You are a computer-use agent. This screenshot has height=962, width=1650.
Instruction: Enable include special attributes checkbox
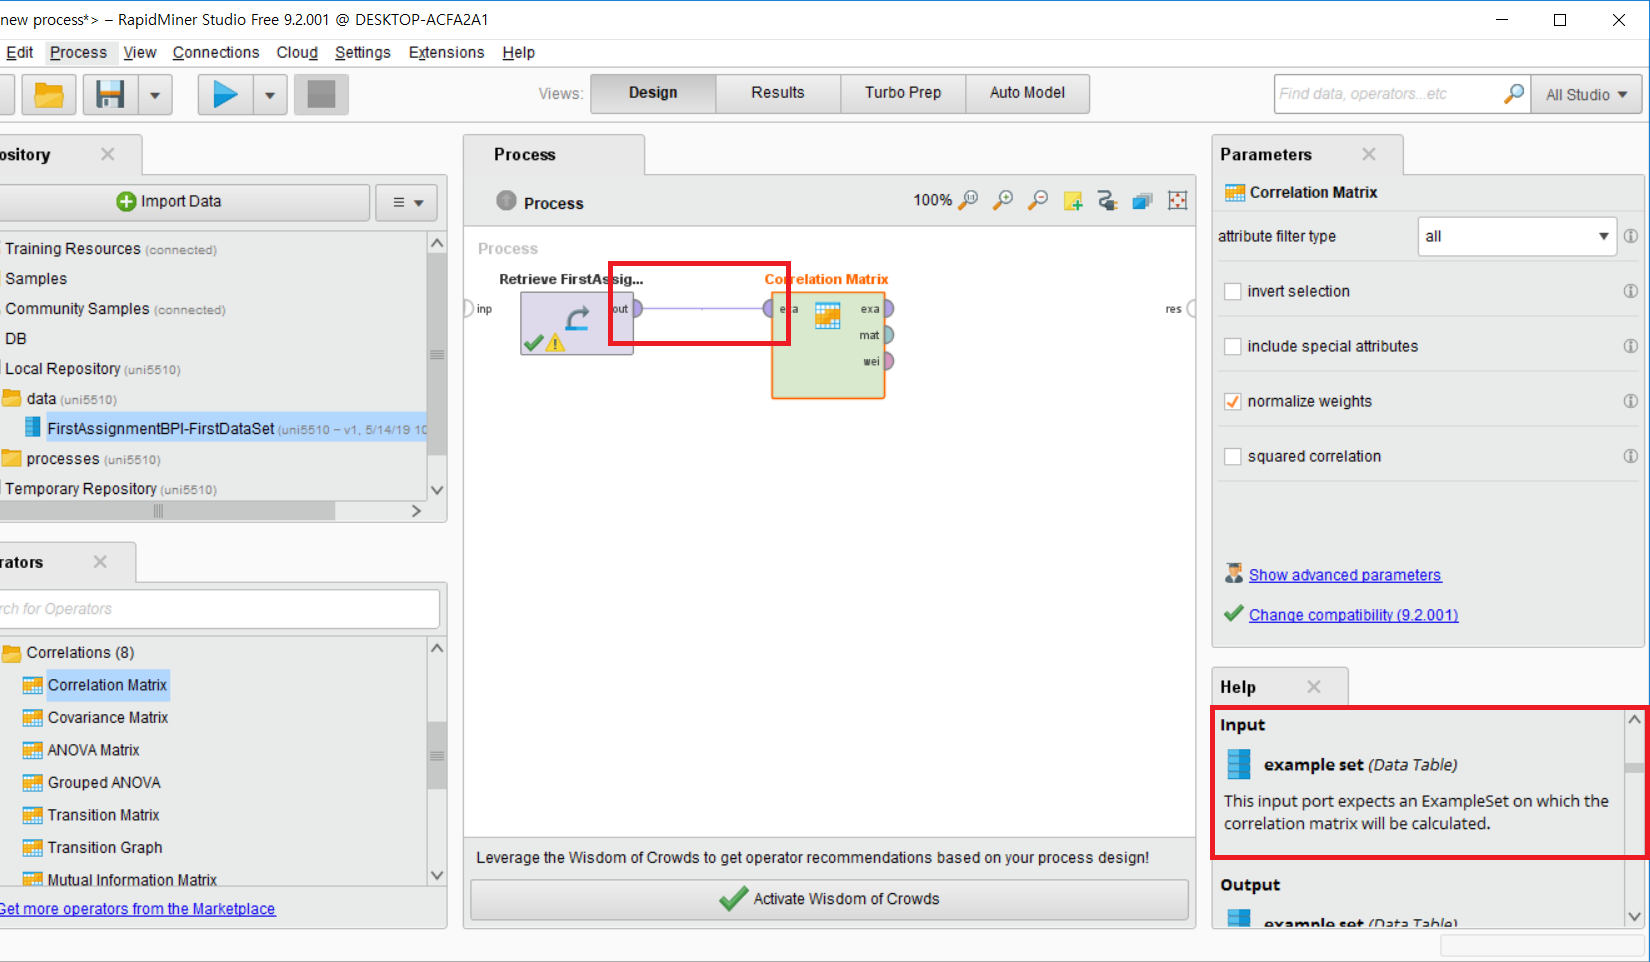(1233, 346)
